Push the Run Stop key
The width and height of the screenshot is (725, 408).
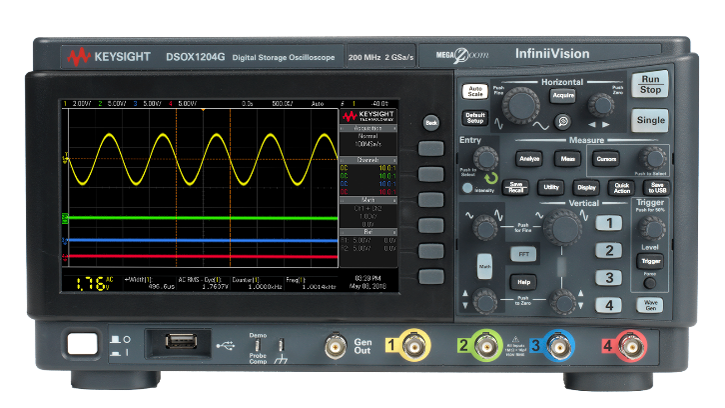[x=650, y=84]
